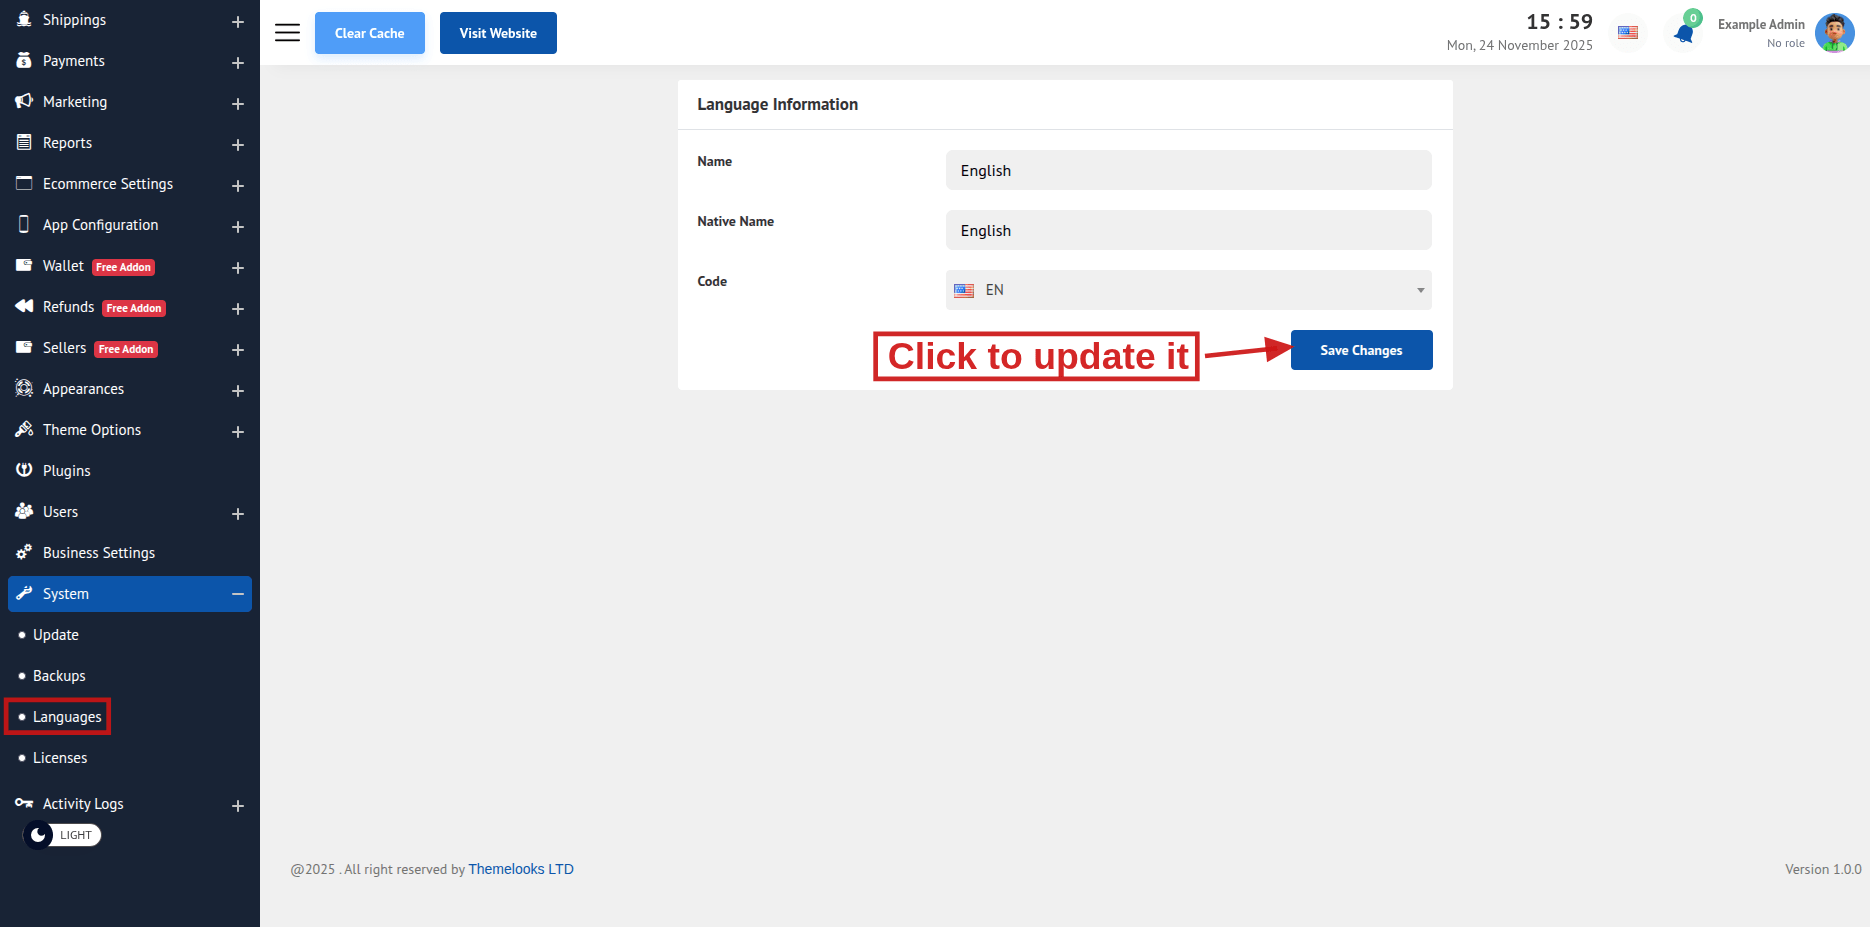Viewport: 1870px width, 927px height.
Task: Go to Backups under System
Action: [59, 676]
